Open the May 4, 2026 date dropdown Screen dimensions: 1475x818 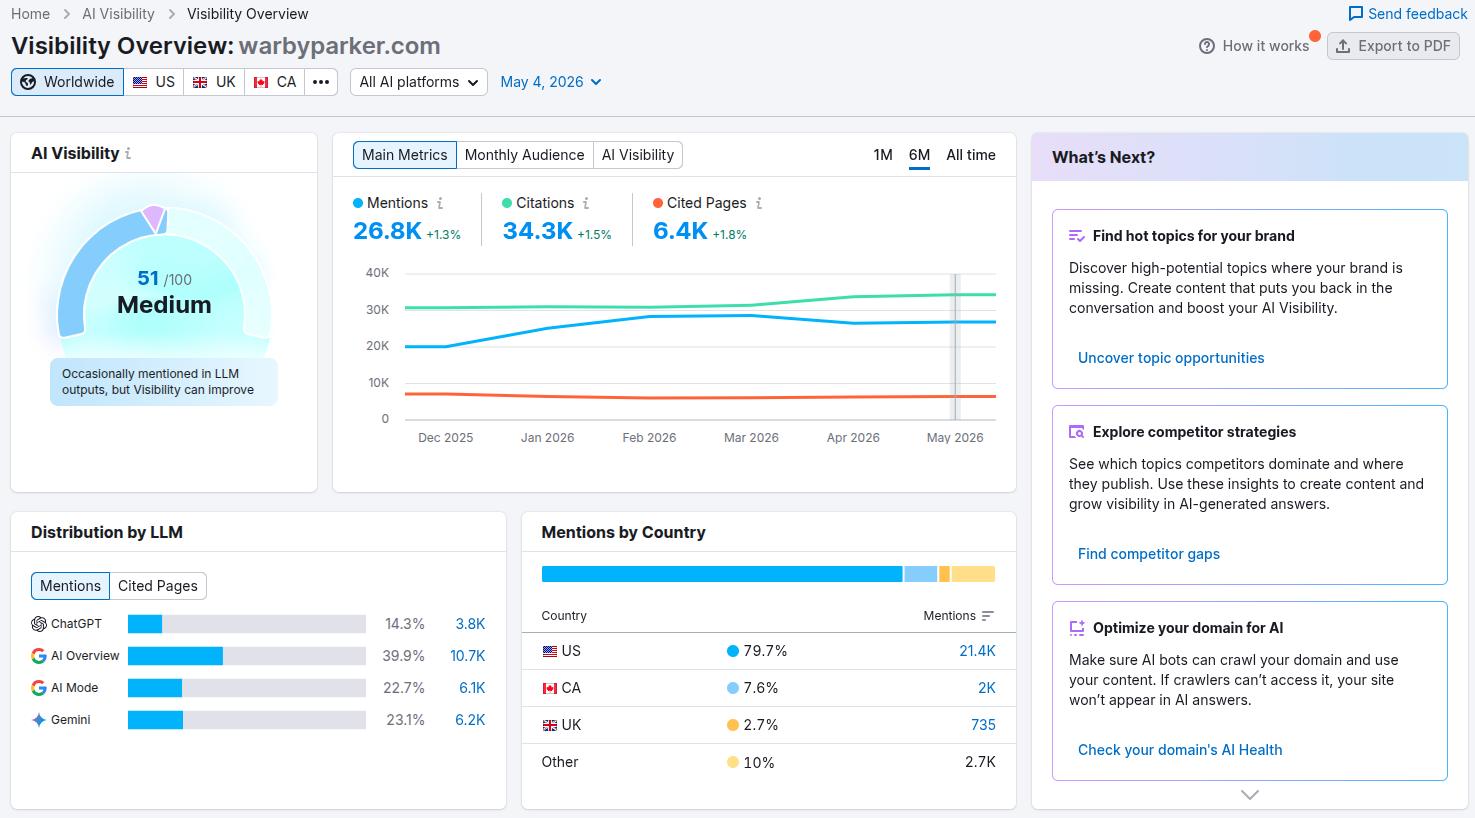[x=551, y=82]
